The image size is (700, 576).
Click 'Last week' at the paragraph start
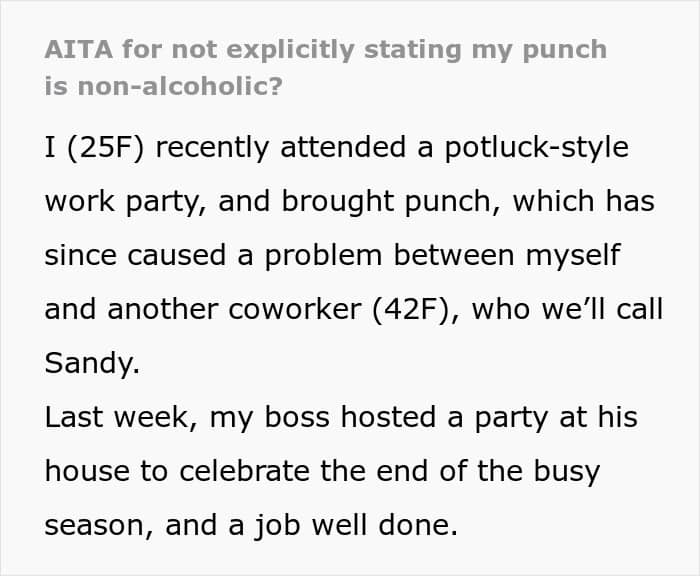[x=117, y=417]
